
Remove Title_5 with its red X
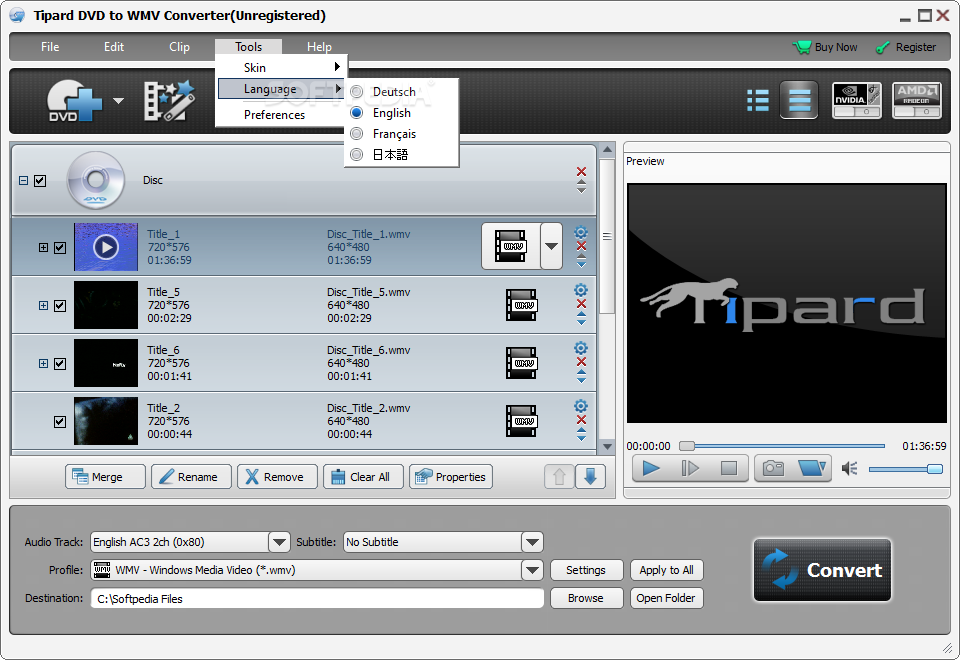(581, 304)
